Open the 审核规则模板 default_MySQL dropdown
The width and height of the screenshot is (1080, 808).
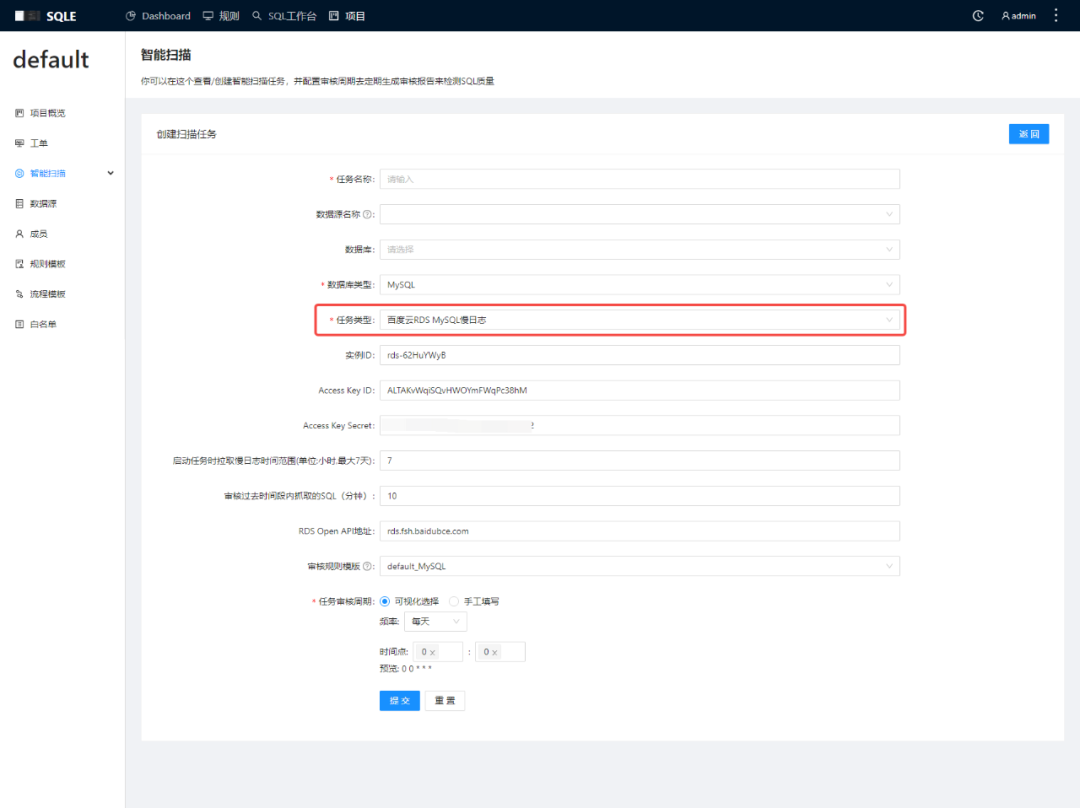point(639,566)
